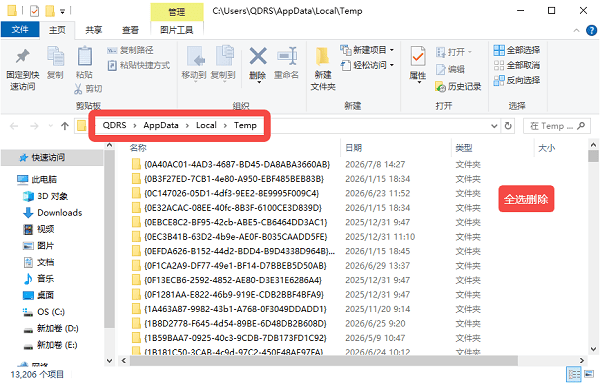Open the 图片工具 ribbon tab
The width and height of the screenshot is (600, 383).
[176, 30]
